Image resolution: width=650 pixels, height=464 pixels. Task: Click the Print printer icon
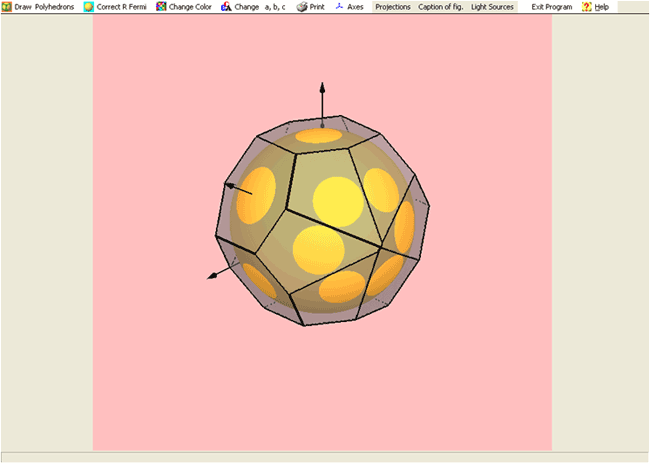pyautogui.click(x=302, y=7)
